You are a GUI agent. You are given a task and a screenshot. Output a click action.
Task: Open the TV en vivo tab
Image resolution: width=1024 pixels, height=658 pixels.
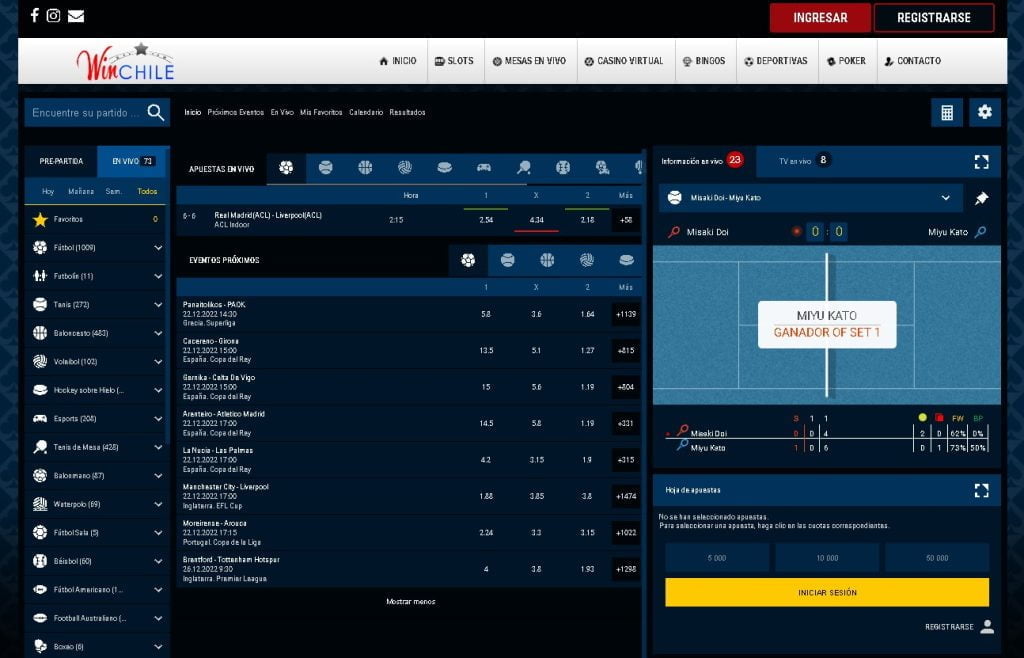tap(805, 161)
